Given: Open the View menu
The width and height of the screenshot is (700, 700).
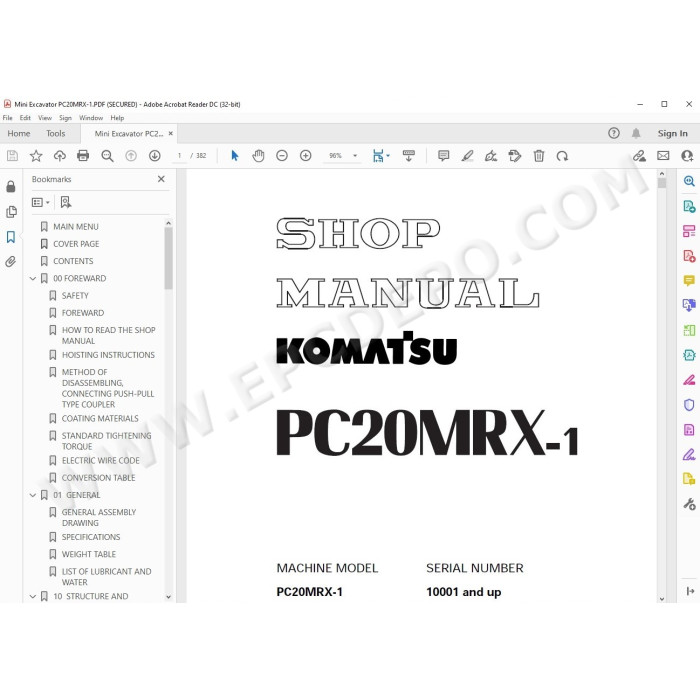Looking at the screenshot, I should pos(45,118).
